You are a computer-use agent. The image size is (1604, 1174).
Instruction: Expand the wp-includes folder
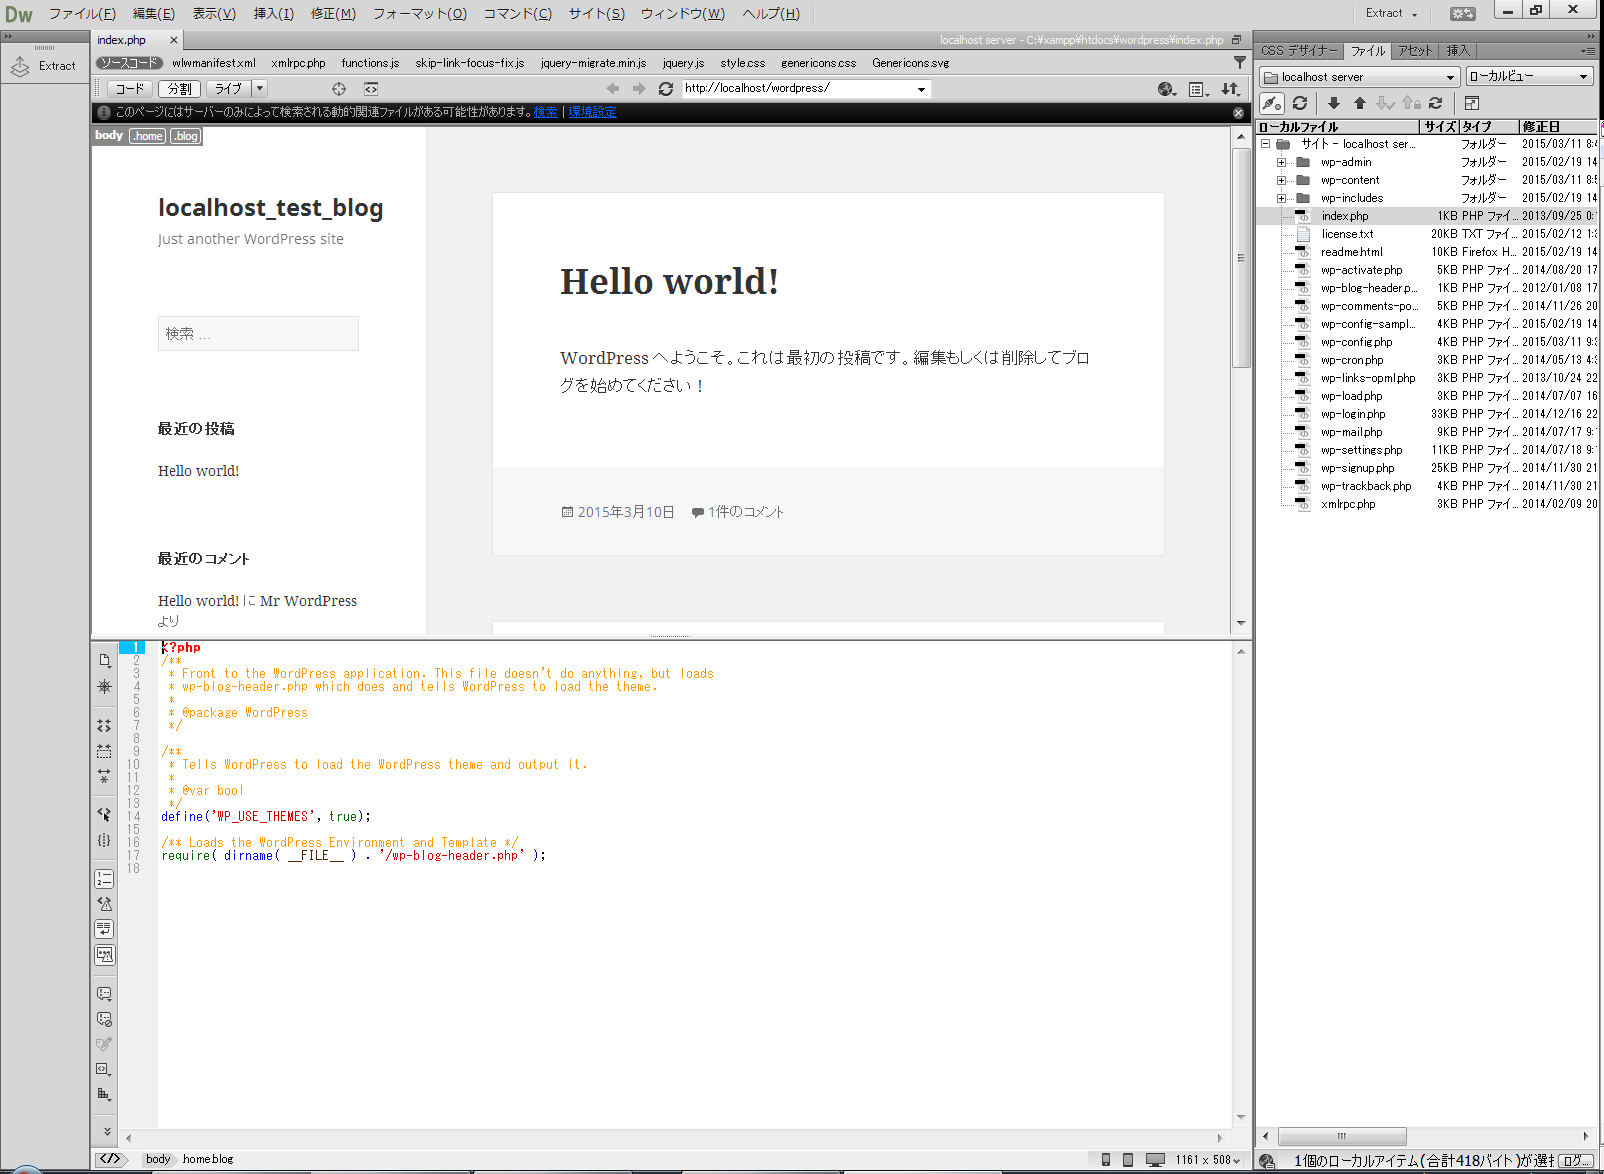(1281, 198)
